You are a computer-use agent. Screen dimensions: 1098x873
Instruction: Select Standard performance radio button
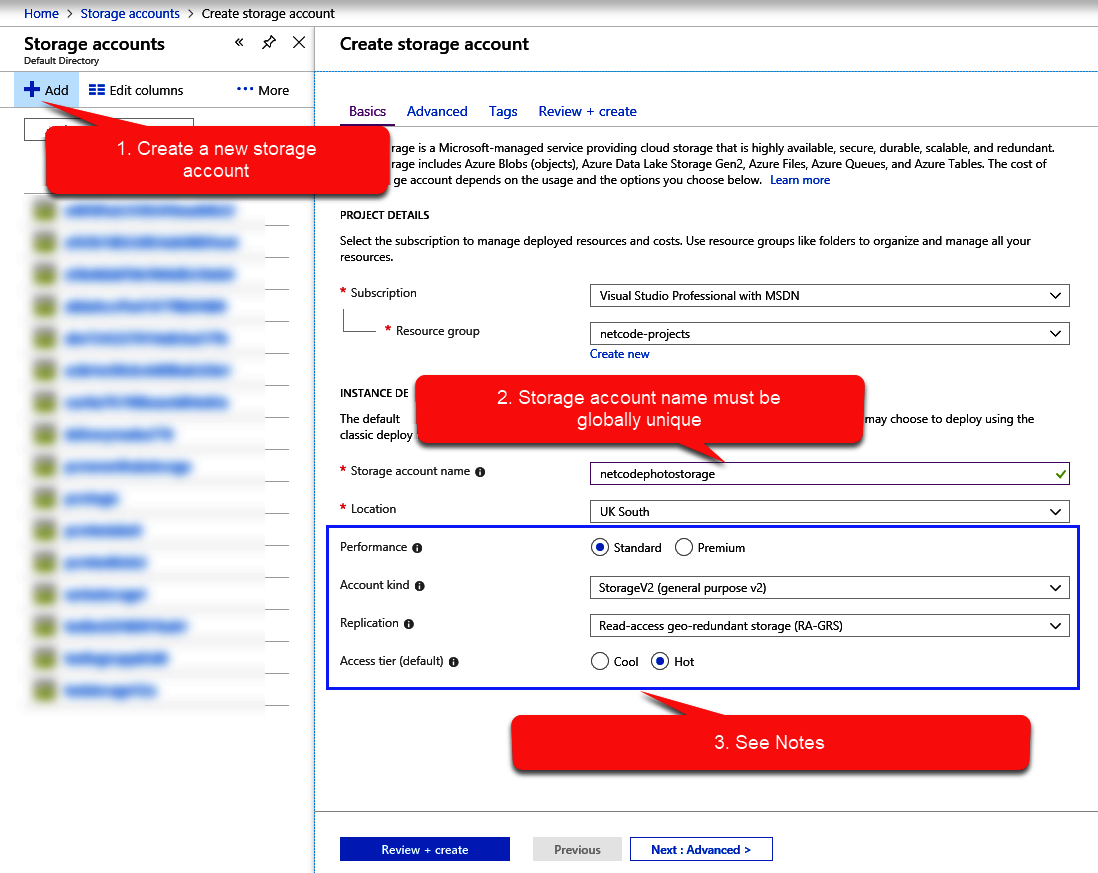coord(600,547)
